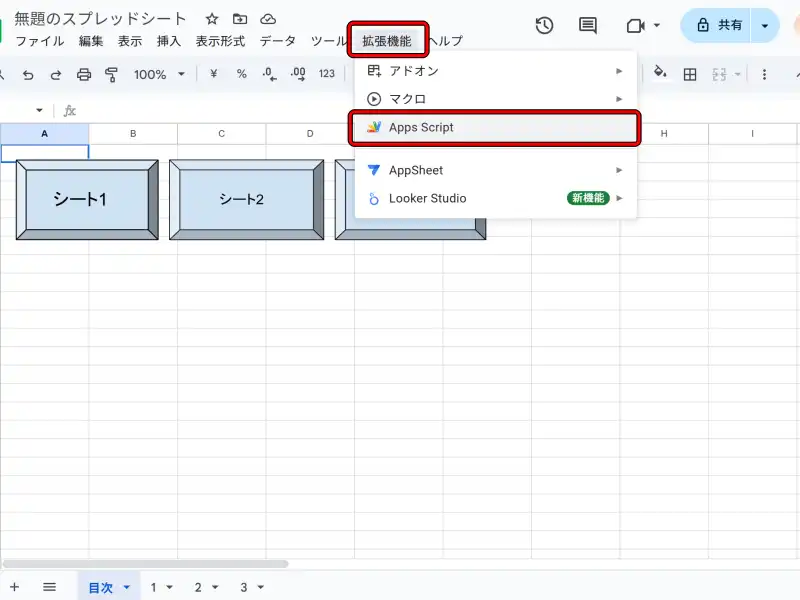Choose Apps Script from the menu
The image size is (800, 600).
494,128
